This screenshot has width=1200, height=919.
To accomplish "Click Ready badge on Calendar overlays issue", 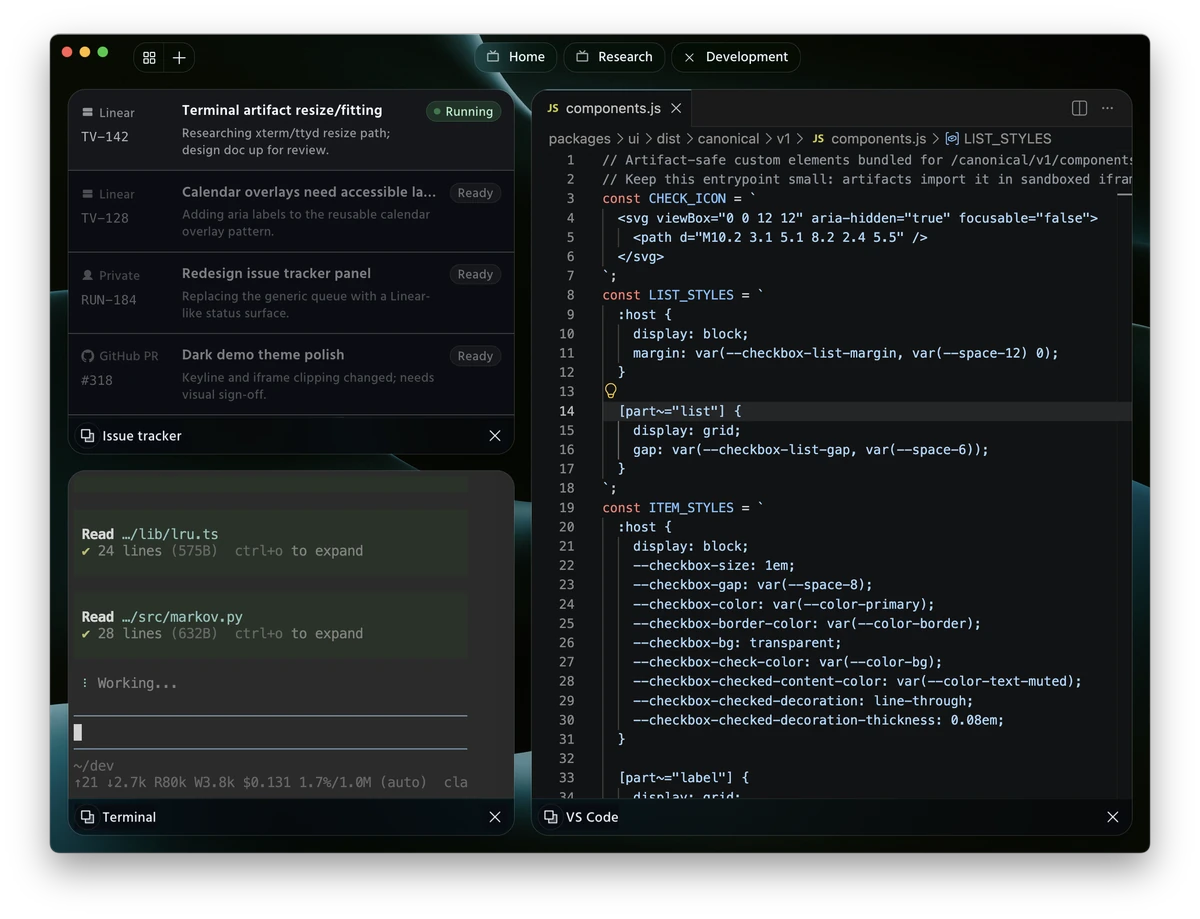I will coord(475,193).
